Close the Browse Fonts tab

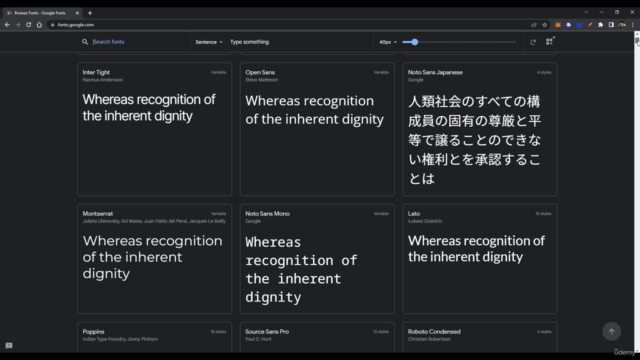coord(77,13)
